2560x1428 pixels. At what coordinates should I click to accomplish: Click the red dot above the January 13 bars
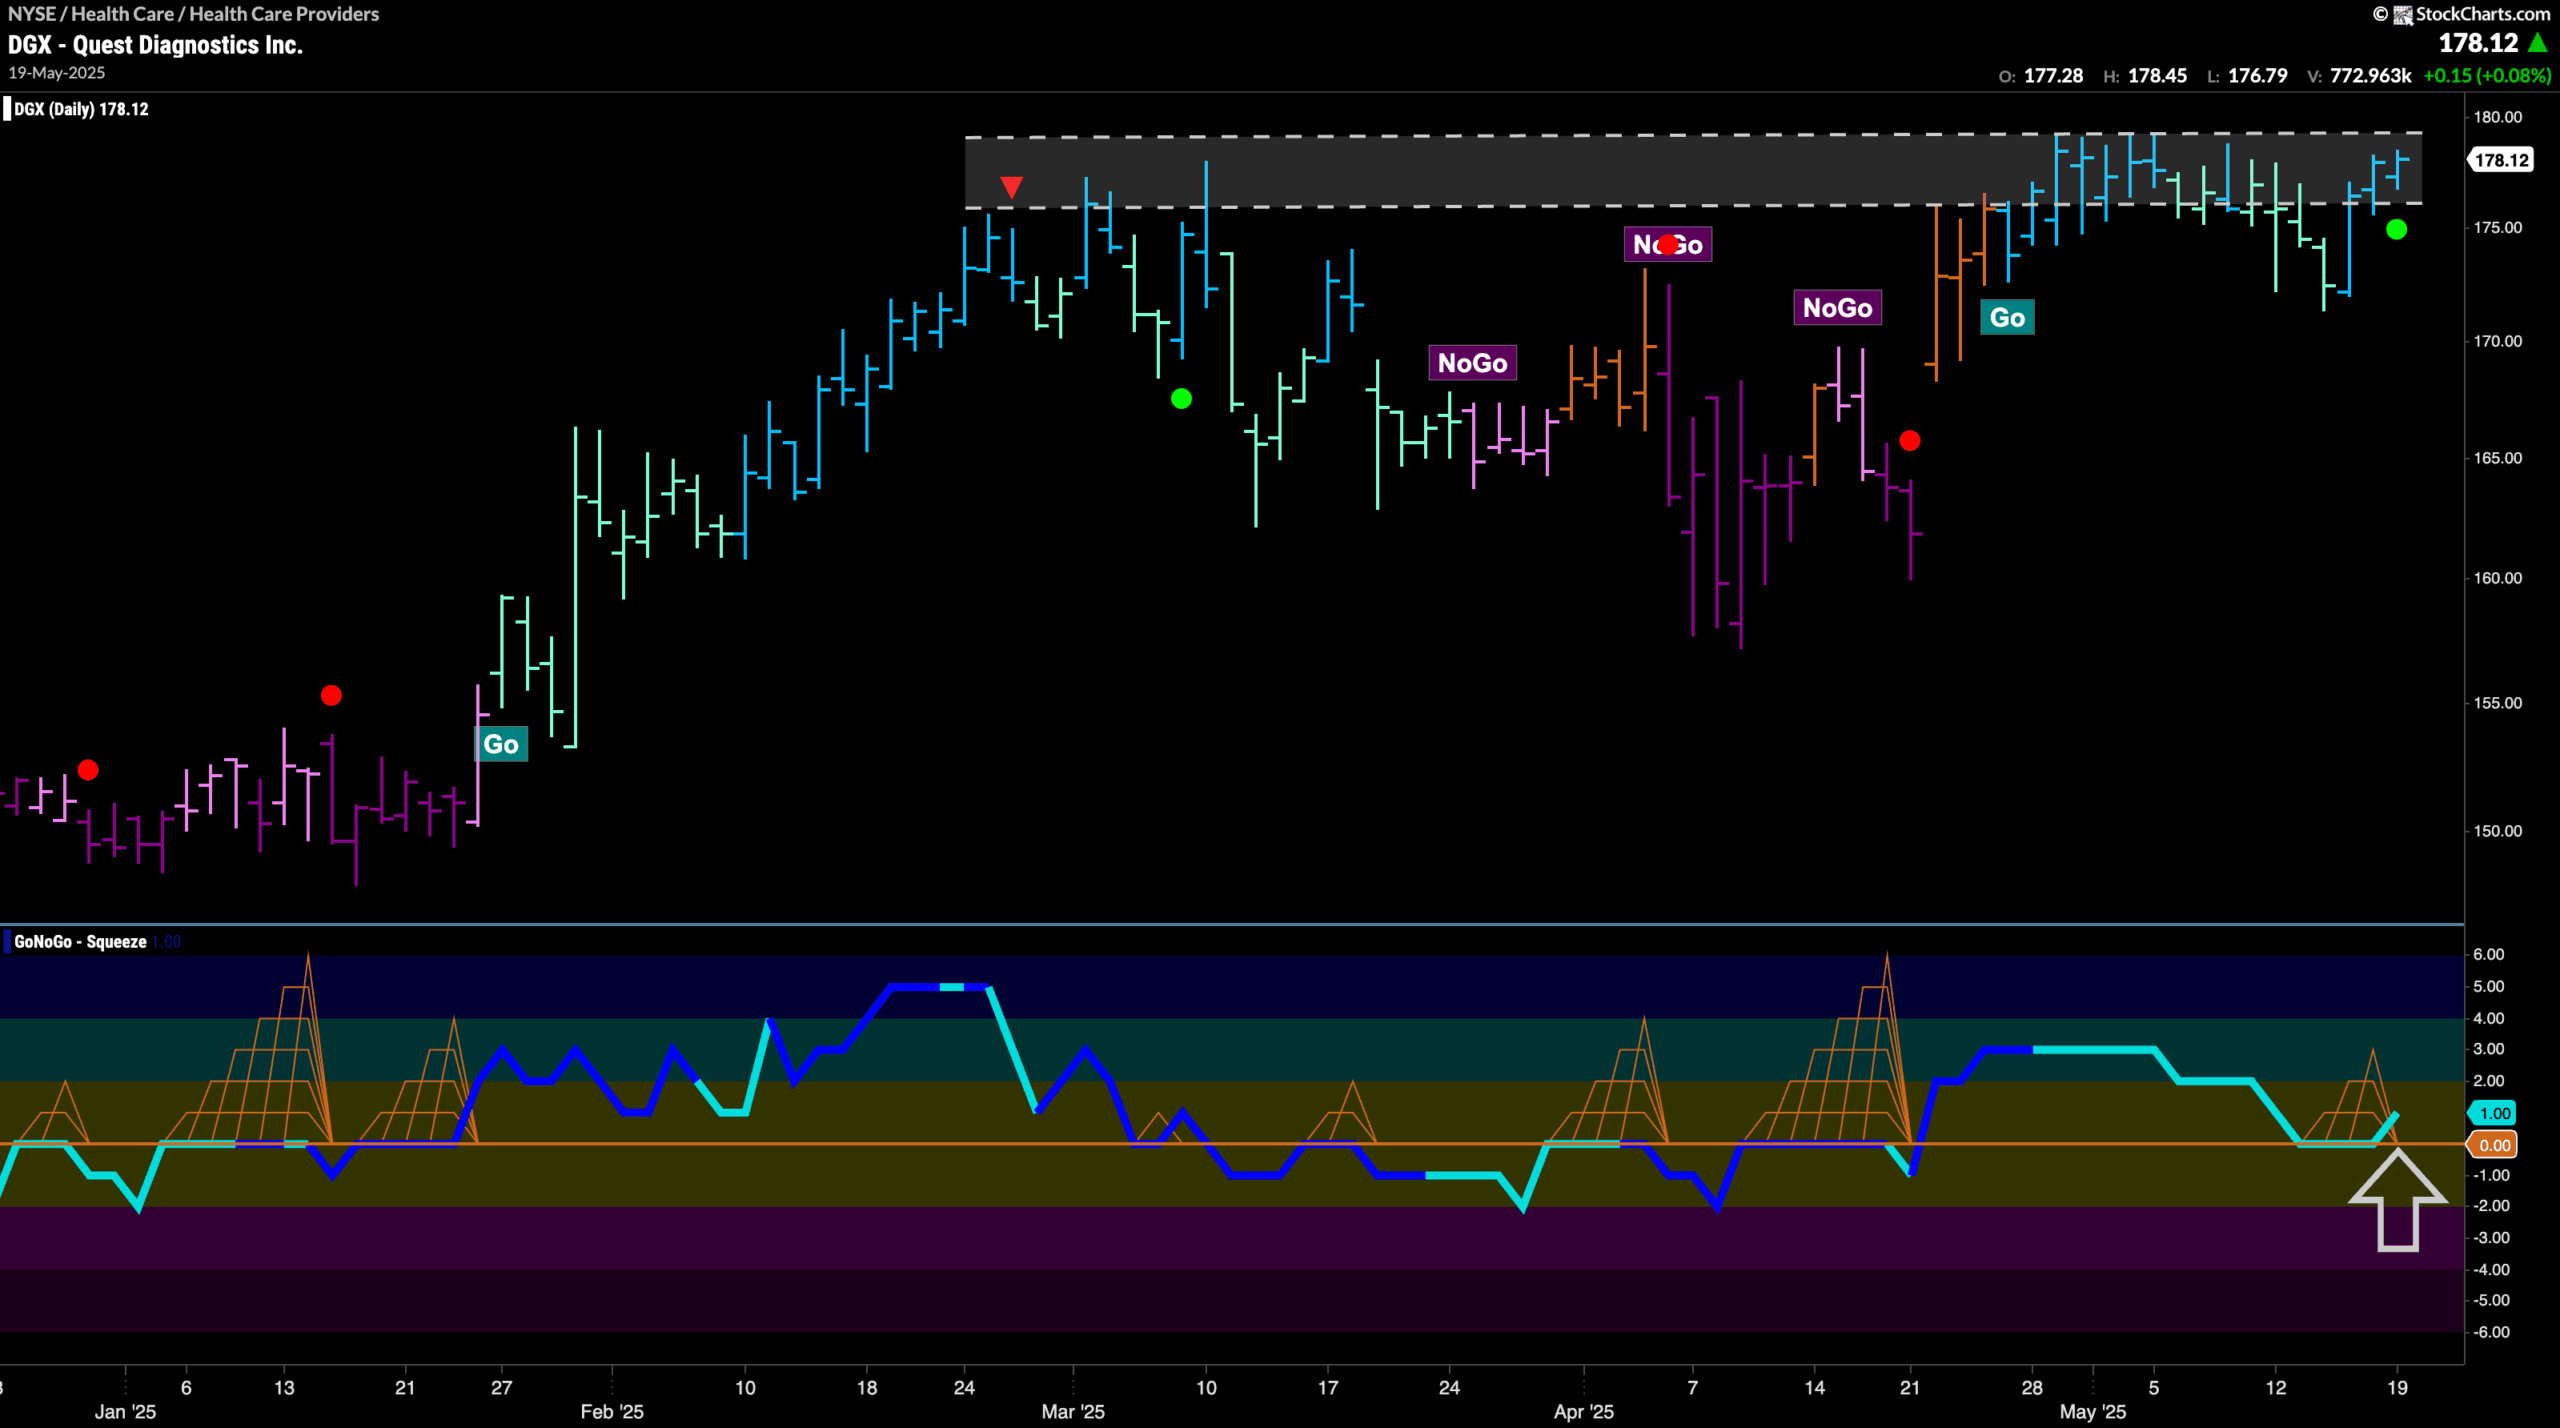[331, 695]
